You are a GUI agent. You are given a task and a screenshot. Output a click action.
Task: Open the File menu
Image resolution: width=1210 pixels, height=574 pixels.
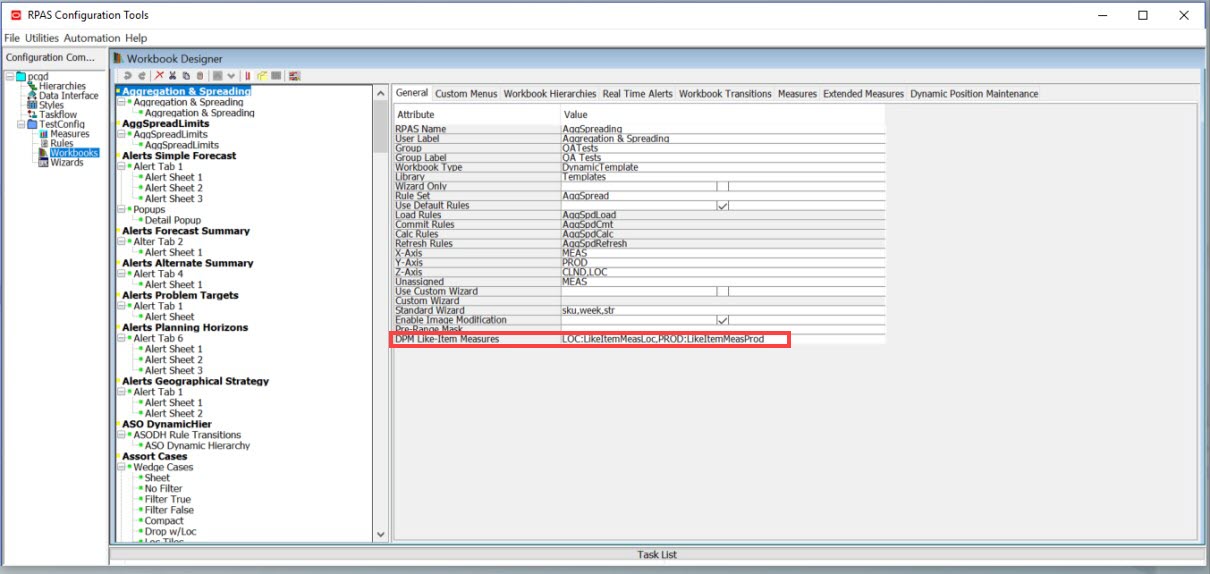tap(12, 38)
